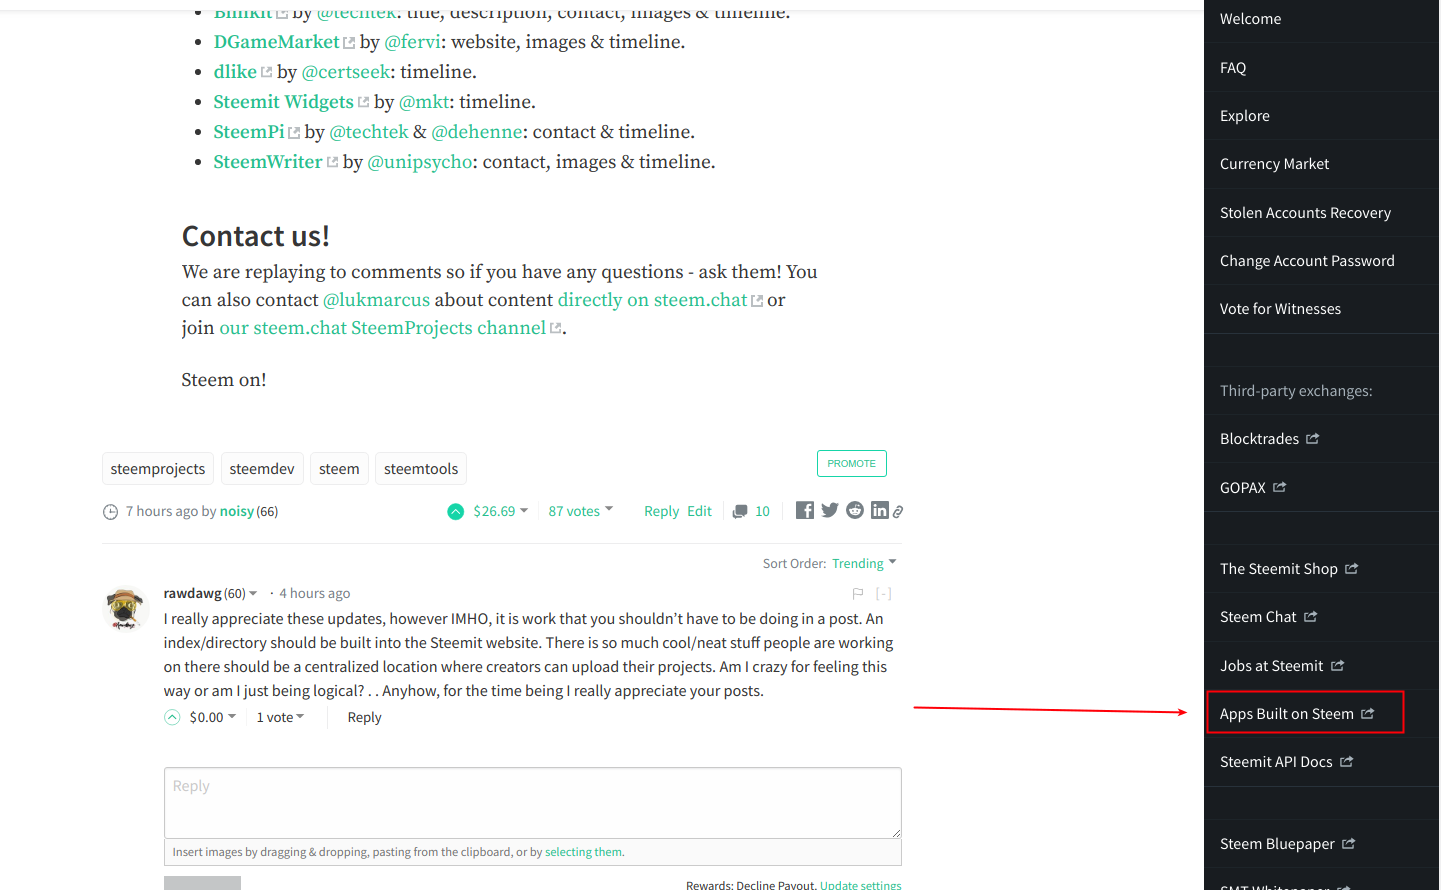Expand the 87 votes list
1441x890 pixels.
tap(580, 511)
